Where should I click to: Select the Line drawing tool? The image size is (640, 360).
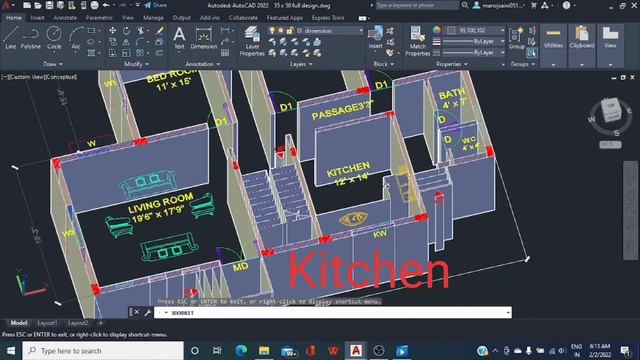tap(11, 38)
